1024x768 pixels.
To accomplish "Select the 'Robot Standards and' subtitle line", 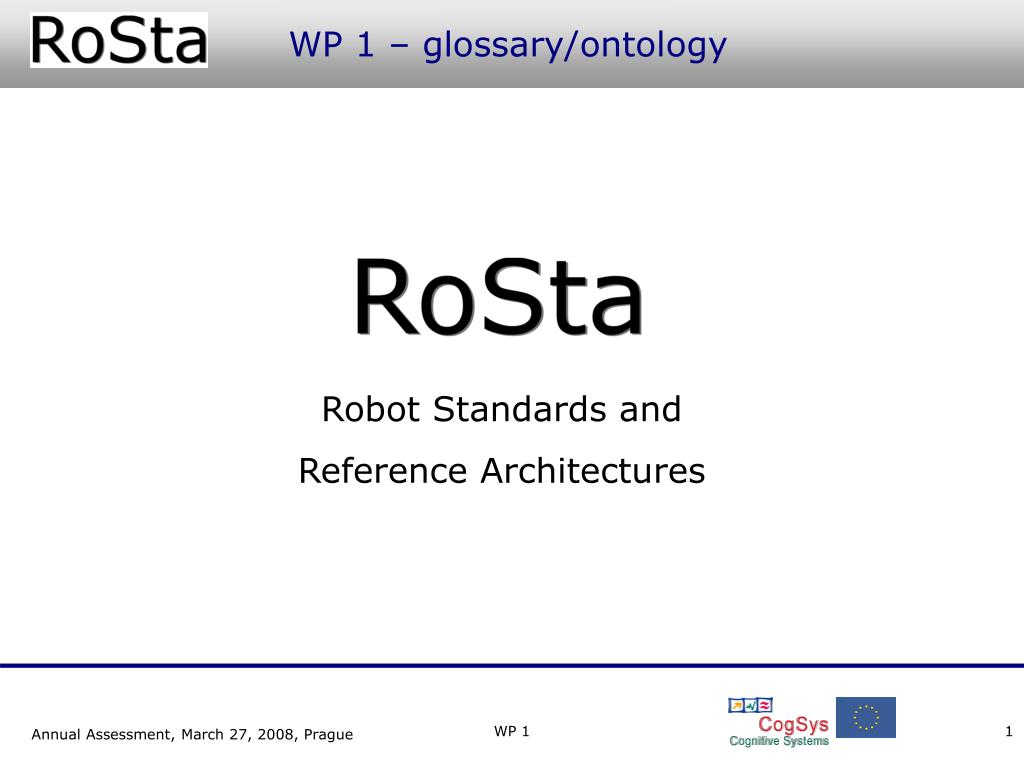I will pyautogui.click(x=502, y=409).
